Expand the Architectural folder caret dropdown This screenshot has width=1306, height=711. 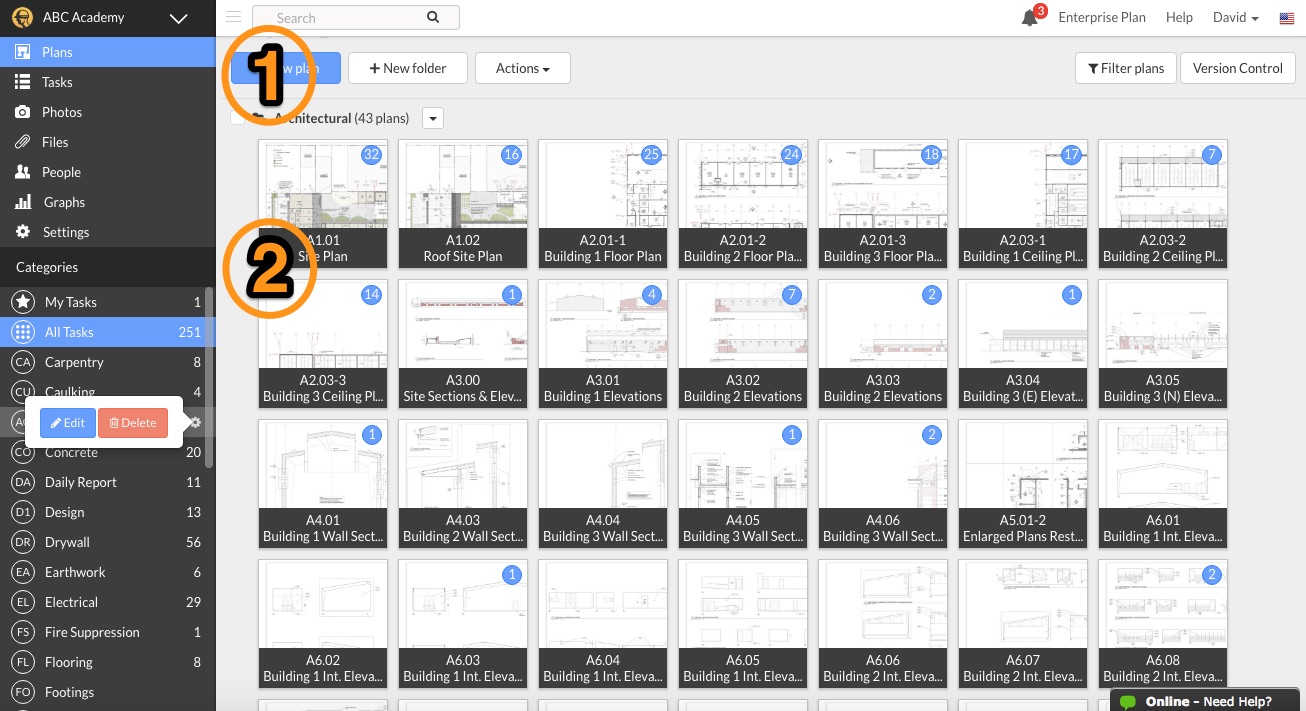tap(433, 118)
